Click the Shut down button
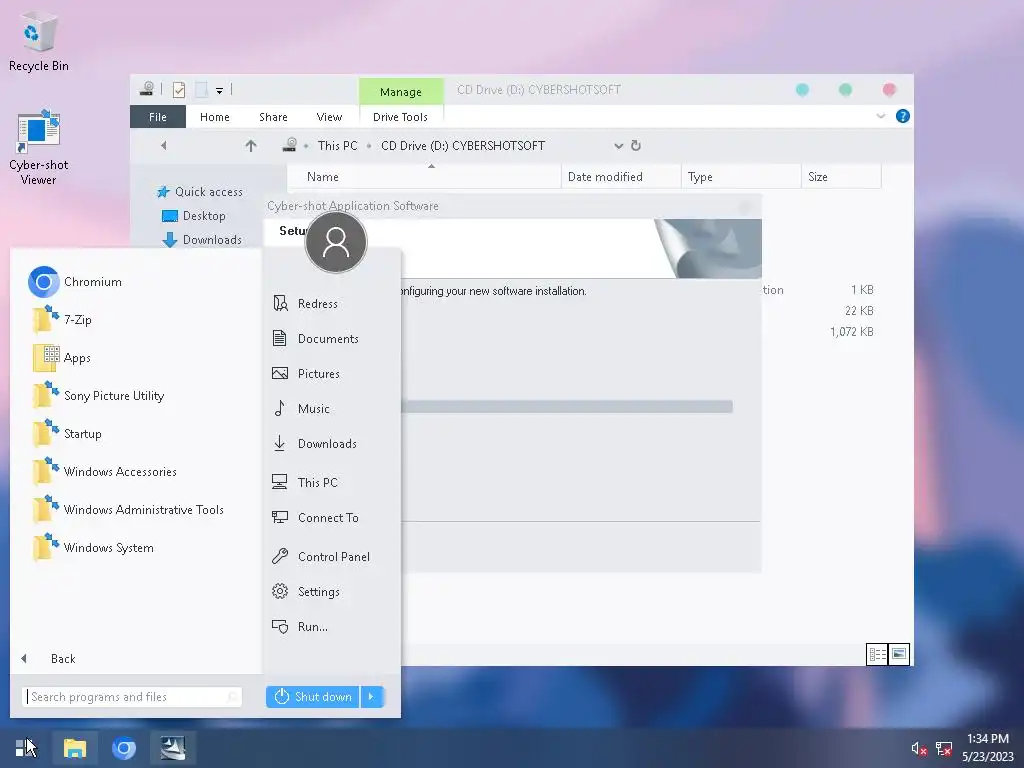Screen dimensions: 1024x768 (x=313, y=697)
